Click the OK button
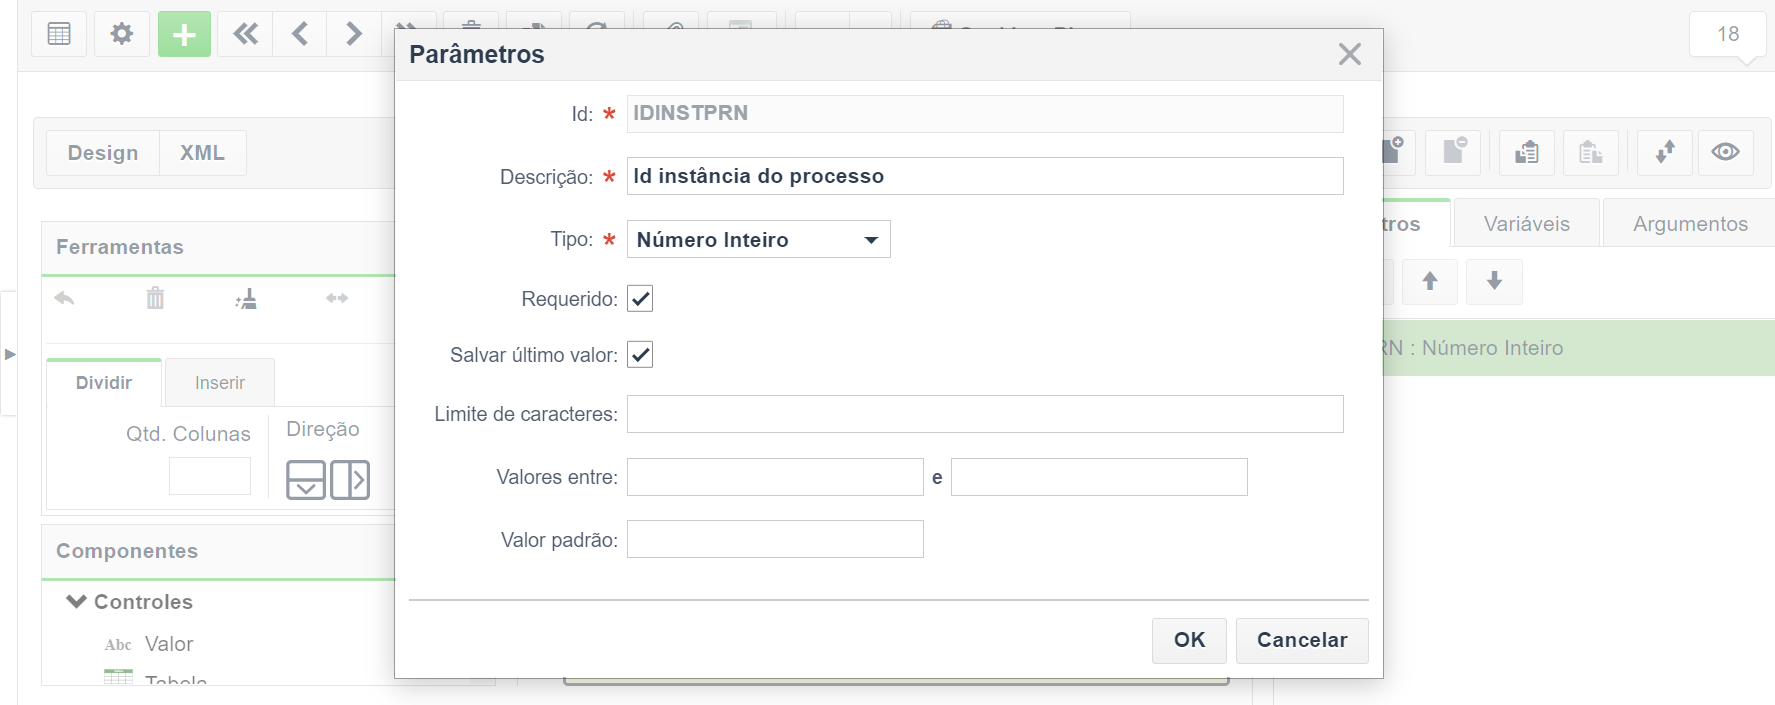The image size is (1775, 705). [1189, 641]
